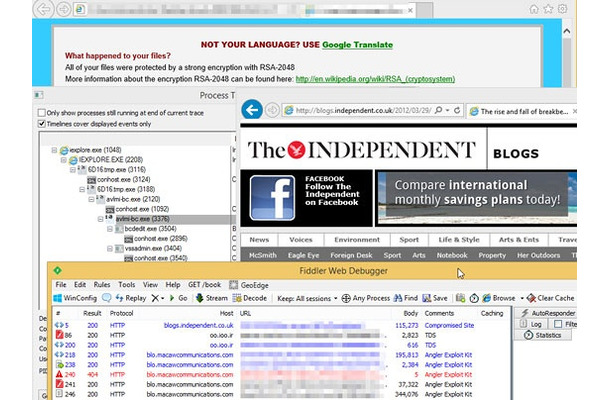Toggle Stream mode in Fiddler toolbar

tap(211, 298)
